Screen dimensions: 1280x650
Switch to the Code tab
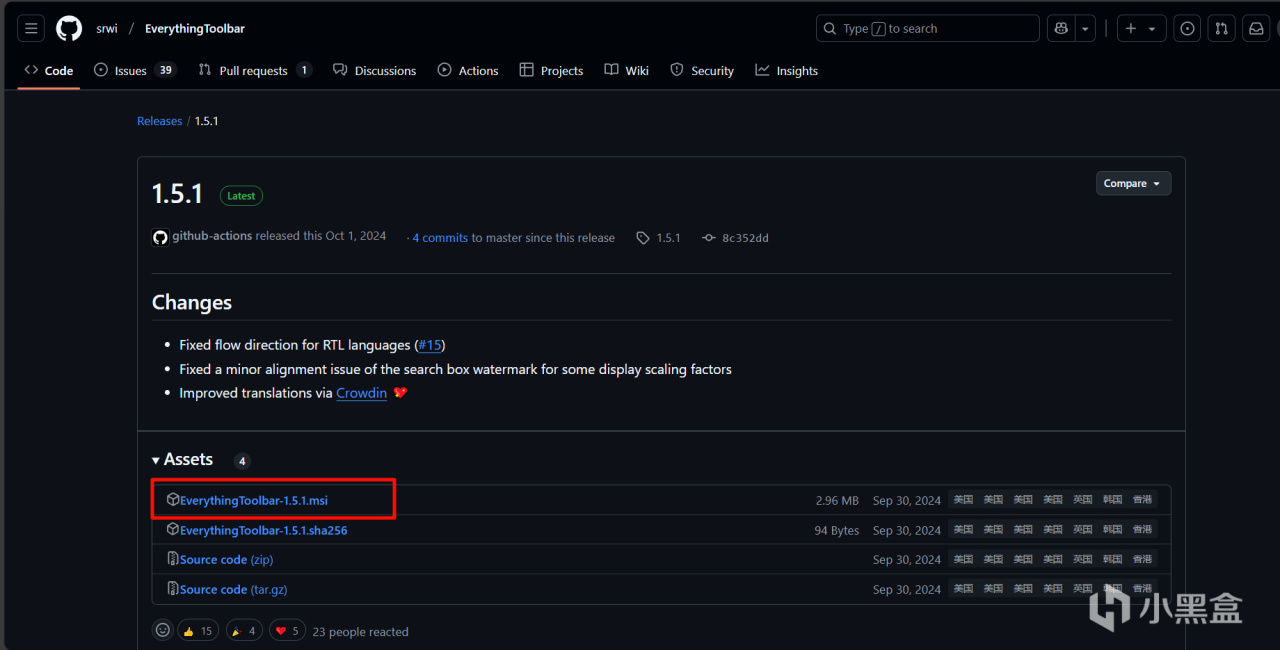49,70
